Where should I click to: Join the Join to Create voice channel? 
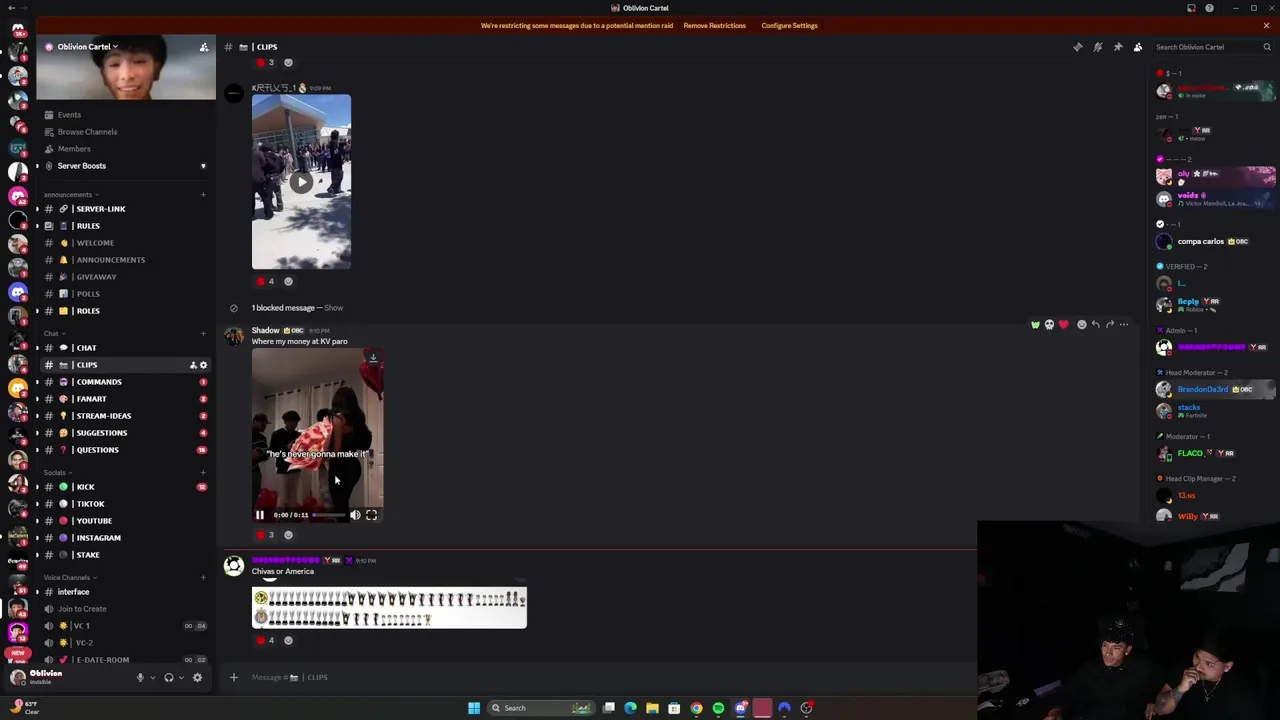[x=82, y=609]
